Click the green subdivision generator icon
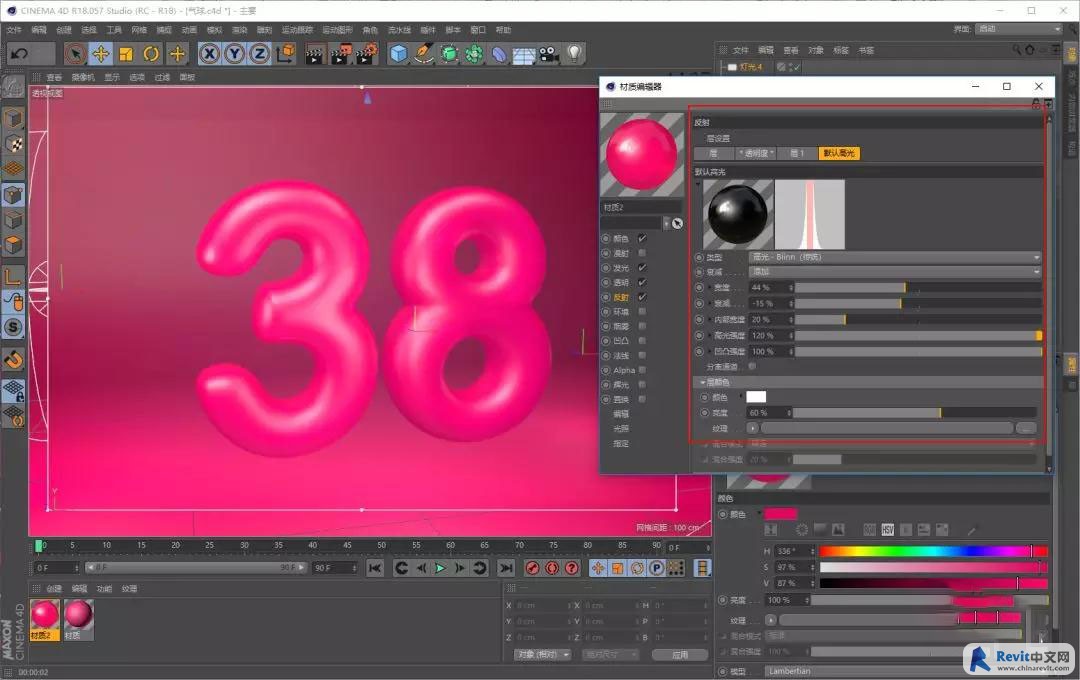The width and height of the screenshot is (1080, 680). (449, 53)
